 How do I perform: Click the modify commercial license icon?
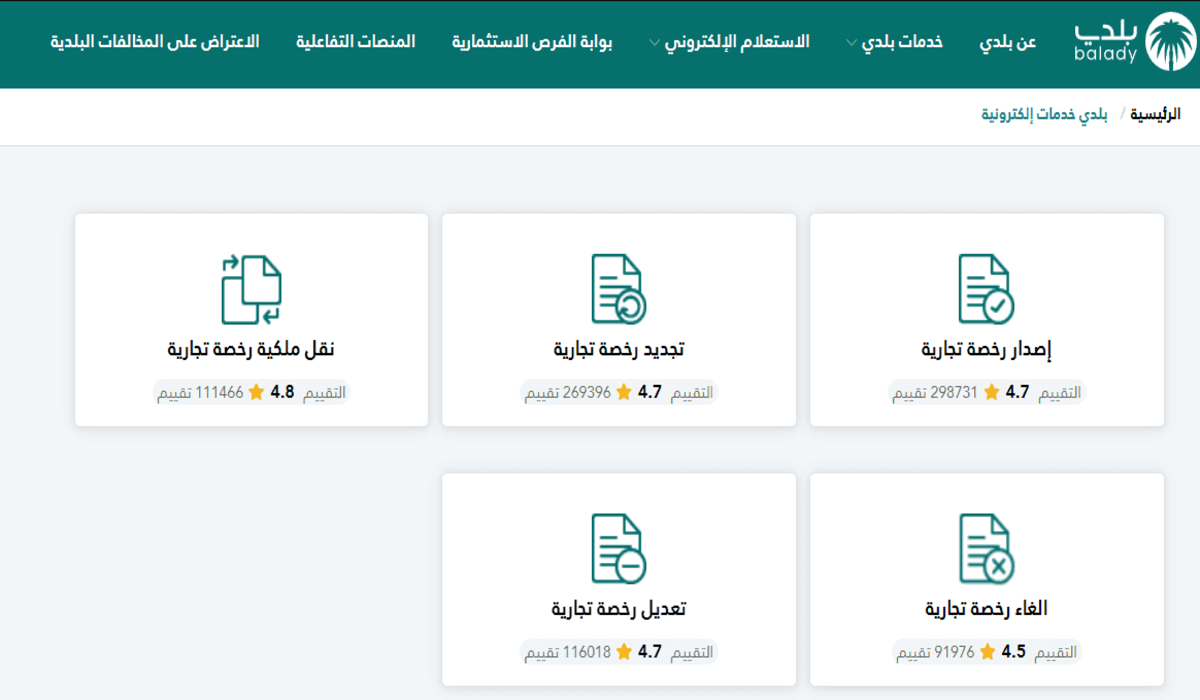[x=618, y=548]
